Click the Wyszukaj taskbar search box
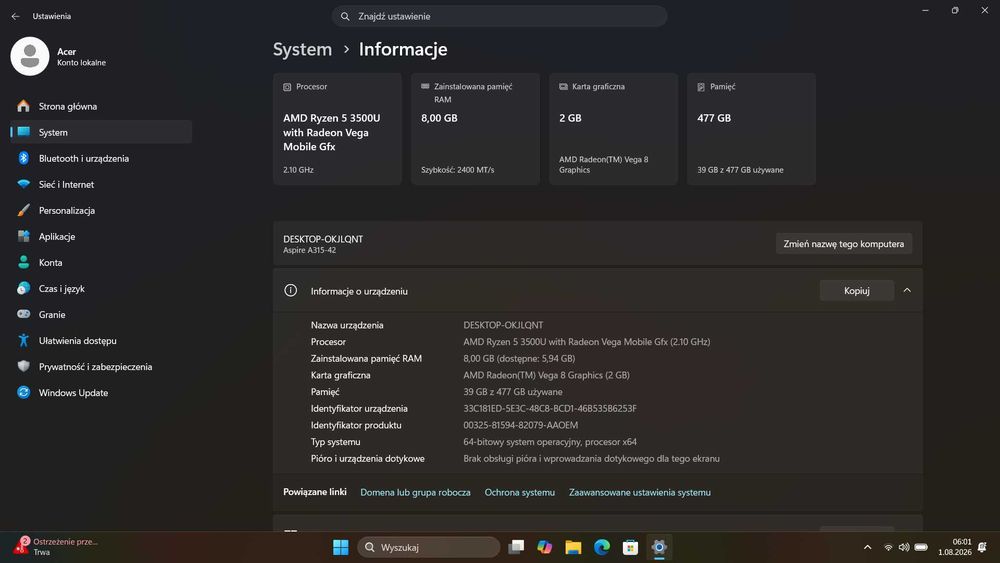Screen dimensions: 1000x563 point(429,547)
